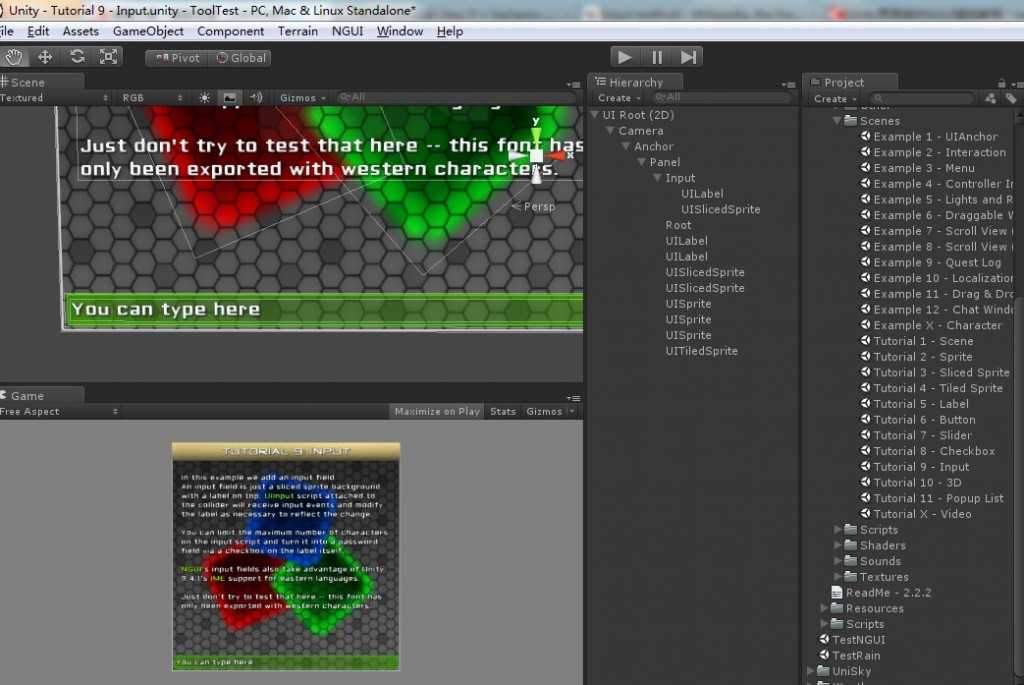Open Scene panel options menu icon

573,84
